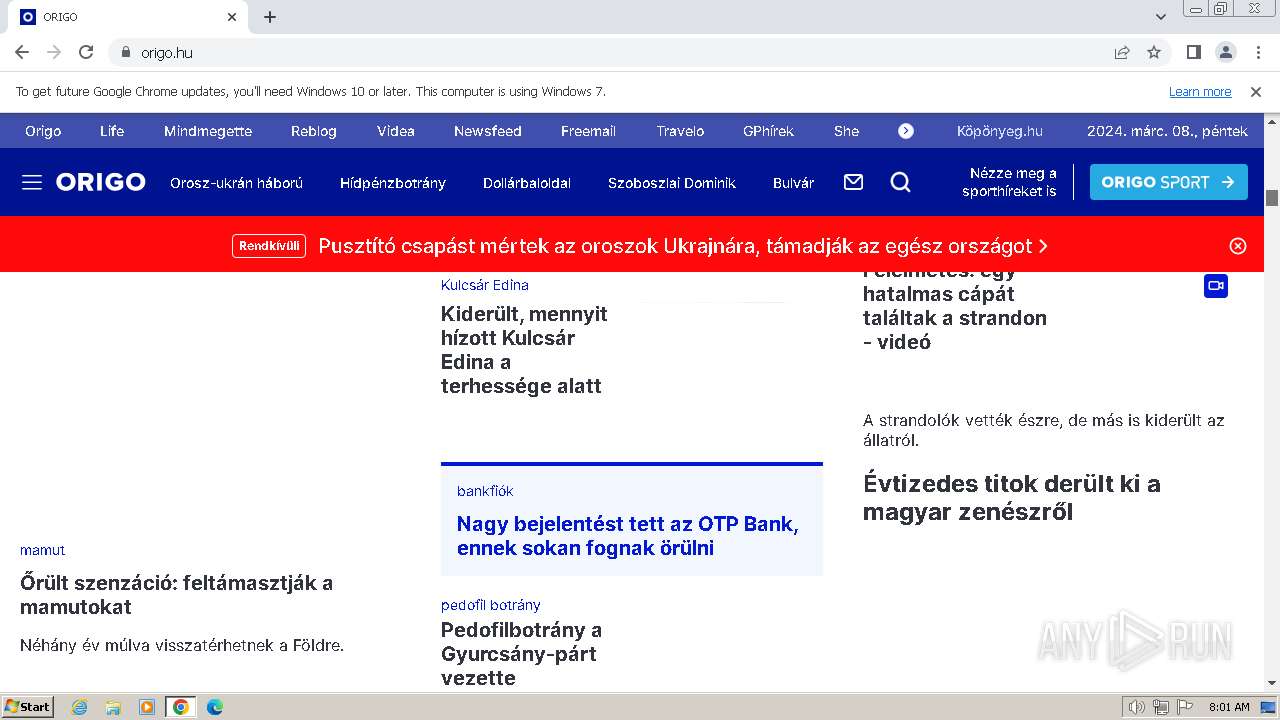Open the breaking news about Ukraine attack
The width and height of the screenshot is (1280, 720).
tap(683, 246)
